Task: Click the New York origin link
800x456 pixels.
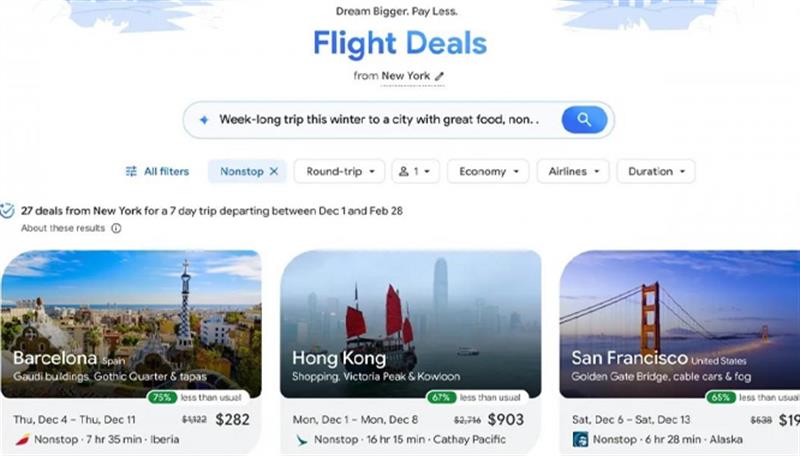Action: coord(406,76)
